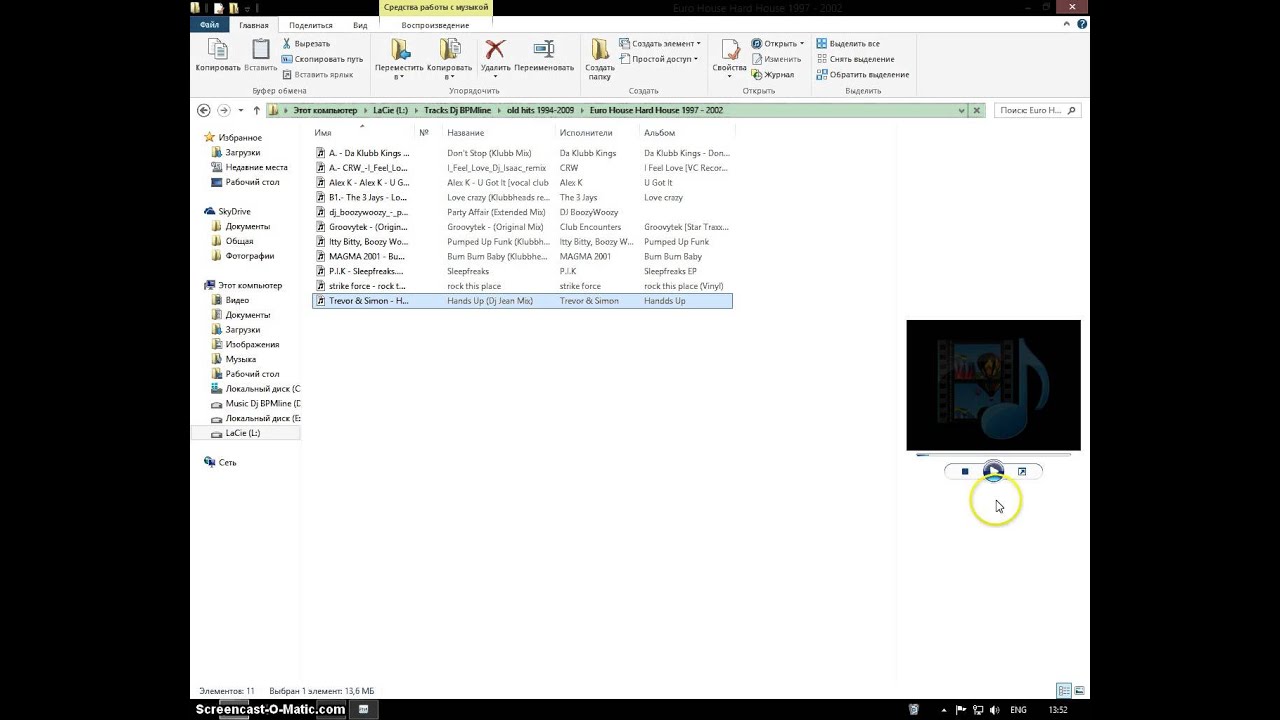Select file 'A. - Da Klubb Kings ...'

pos(369,153)
